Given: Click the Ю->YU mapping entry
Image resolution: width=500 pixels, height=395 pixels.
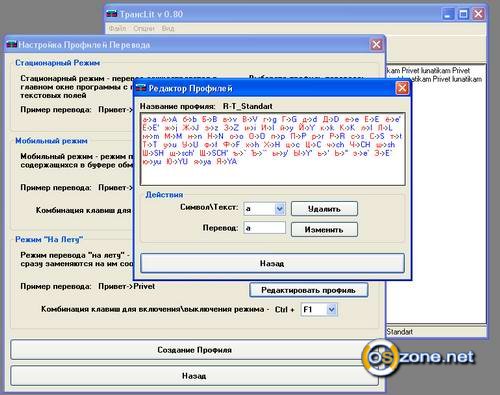Looking at the screenshot, I should (x=177, y=162).
